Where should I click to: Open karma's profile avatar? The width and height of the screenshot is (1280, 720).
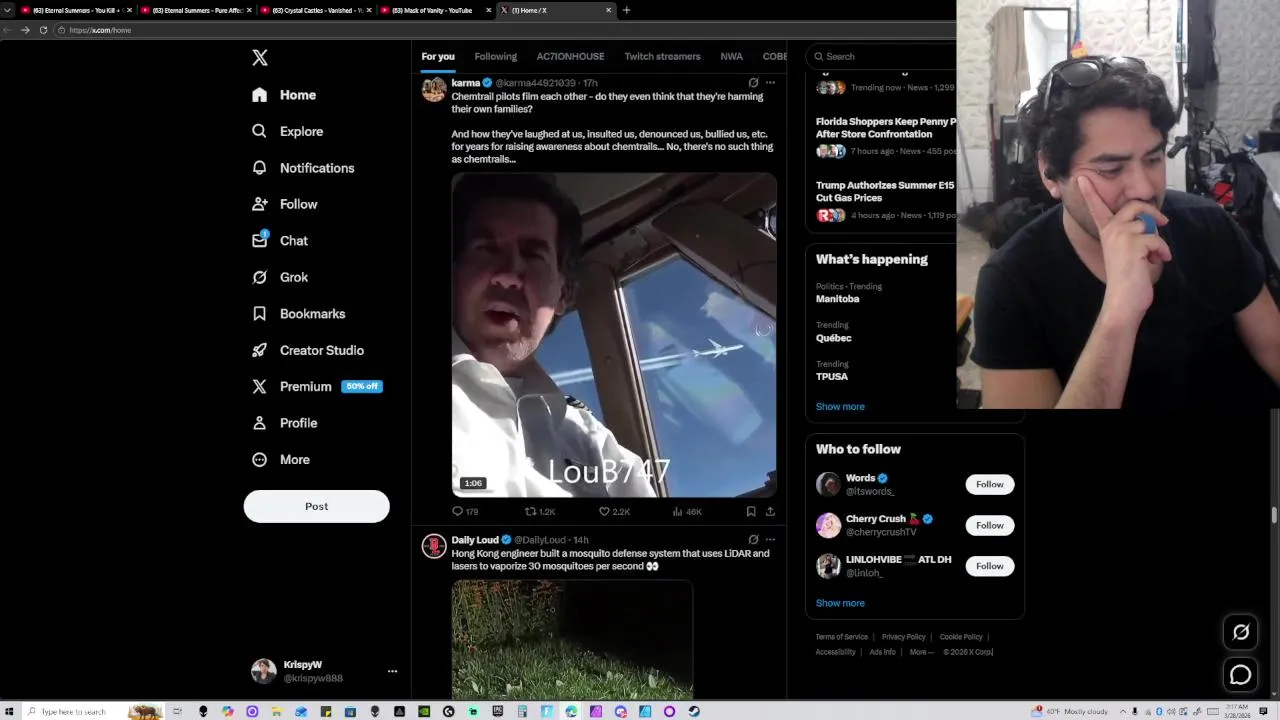pyautogui.click(x=434, y=89)
